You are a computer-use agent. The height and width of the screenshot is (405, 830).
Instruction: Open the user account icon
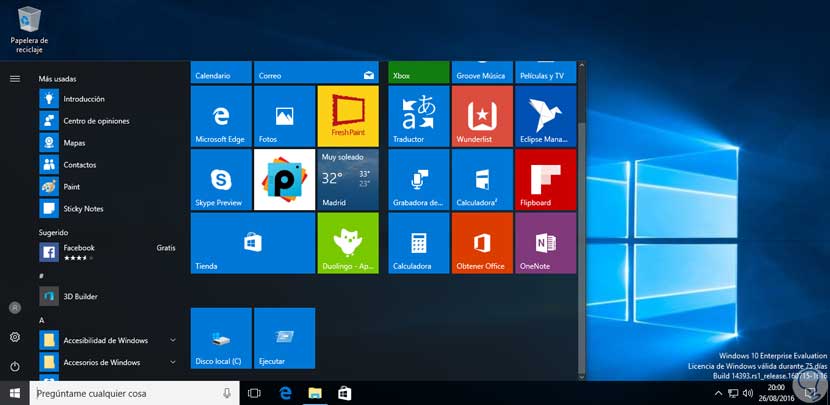coord(15,308)
